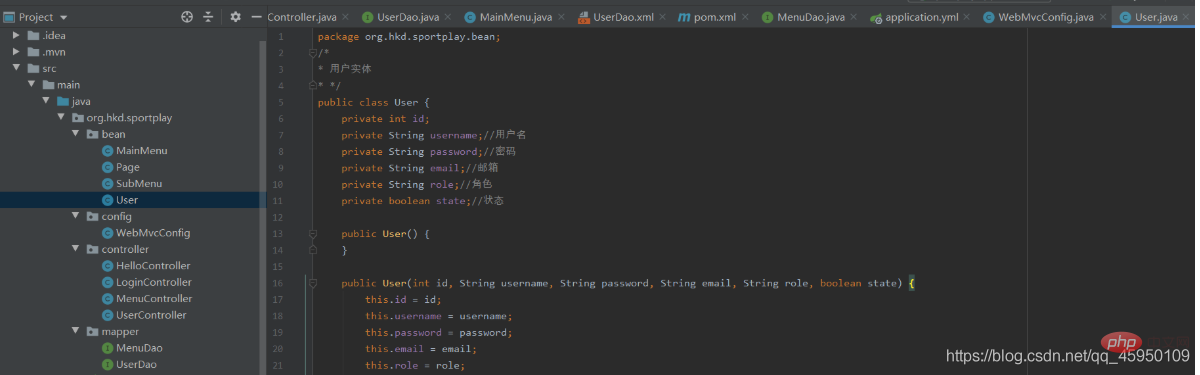Screen dimensions: 1200x375
Task: Open UserController class in tree
Action: (x=143, y=315)
